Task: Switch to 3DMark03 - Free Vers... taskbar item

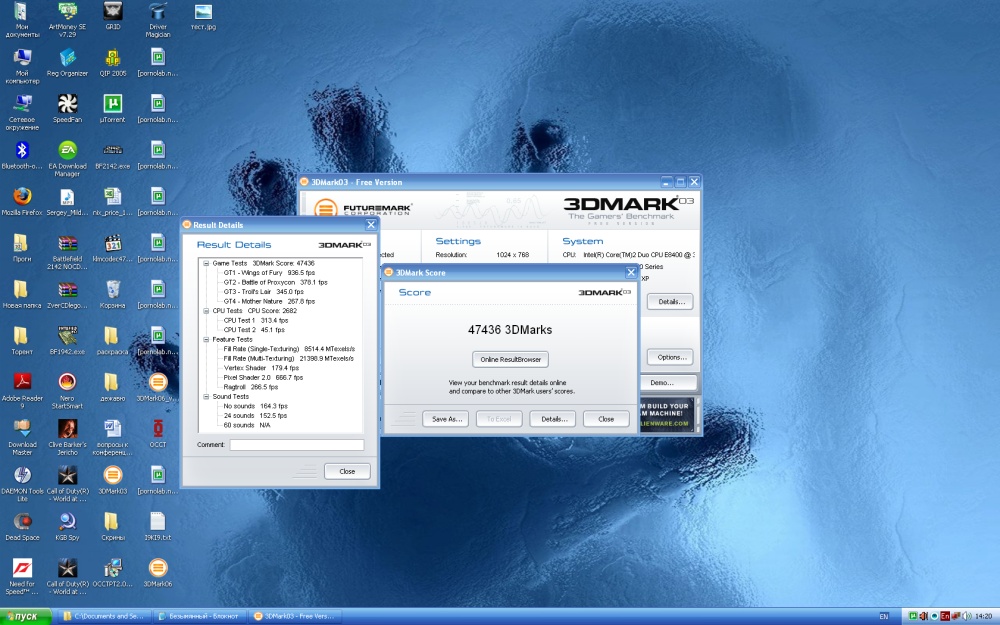Action: point(294,616)
